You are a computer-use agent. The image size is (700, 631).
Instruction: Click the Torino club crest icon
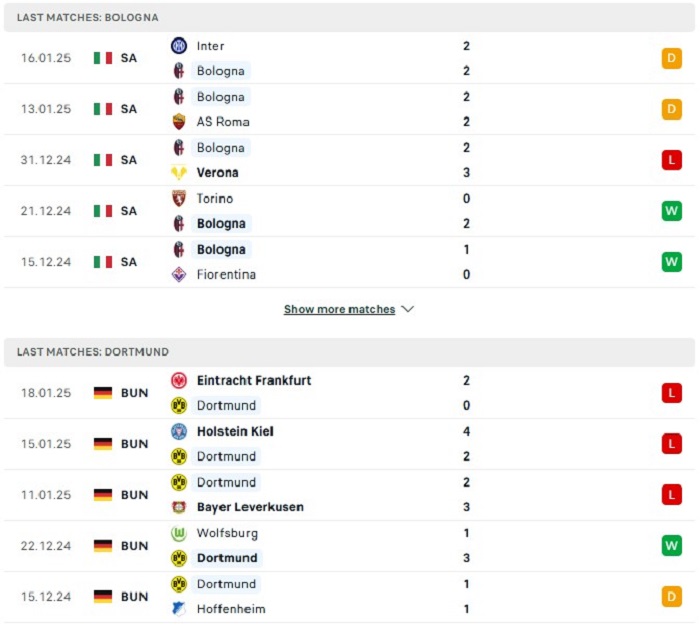coord(179,198)
